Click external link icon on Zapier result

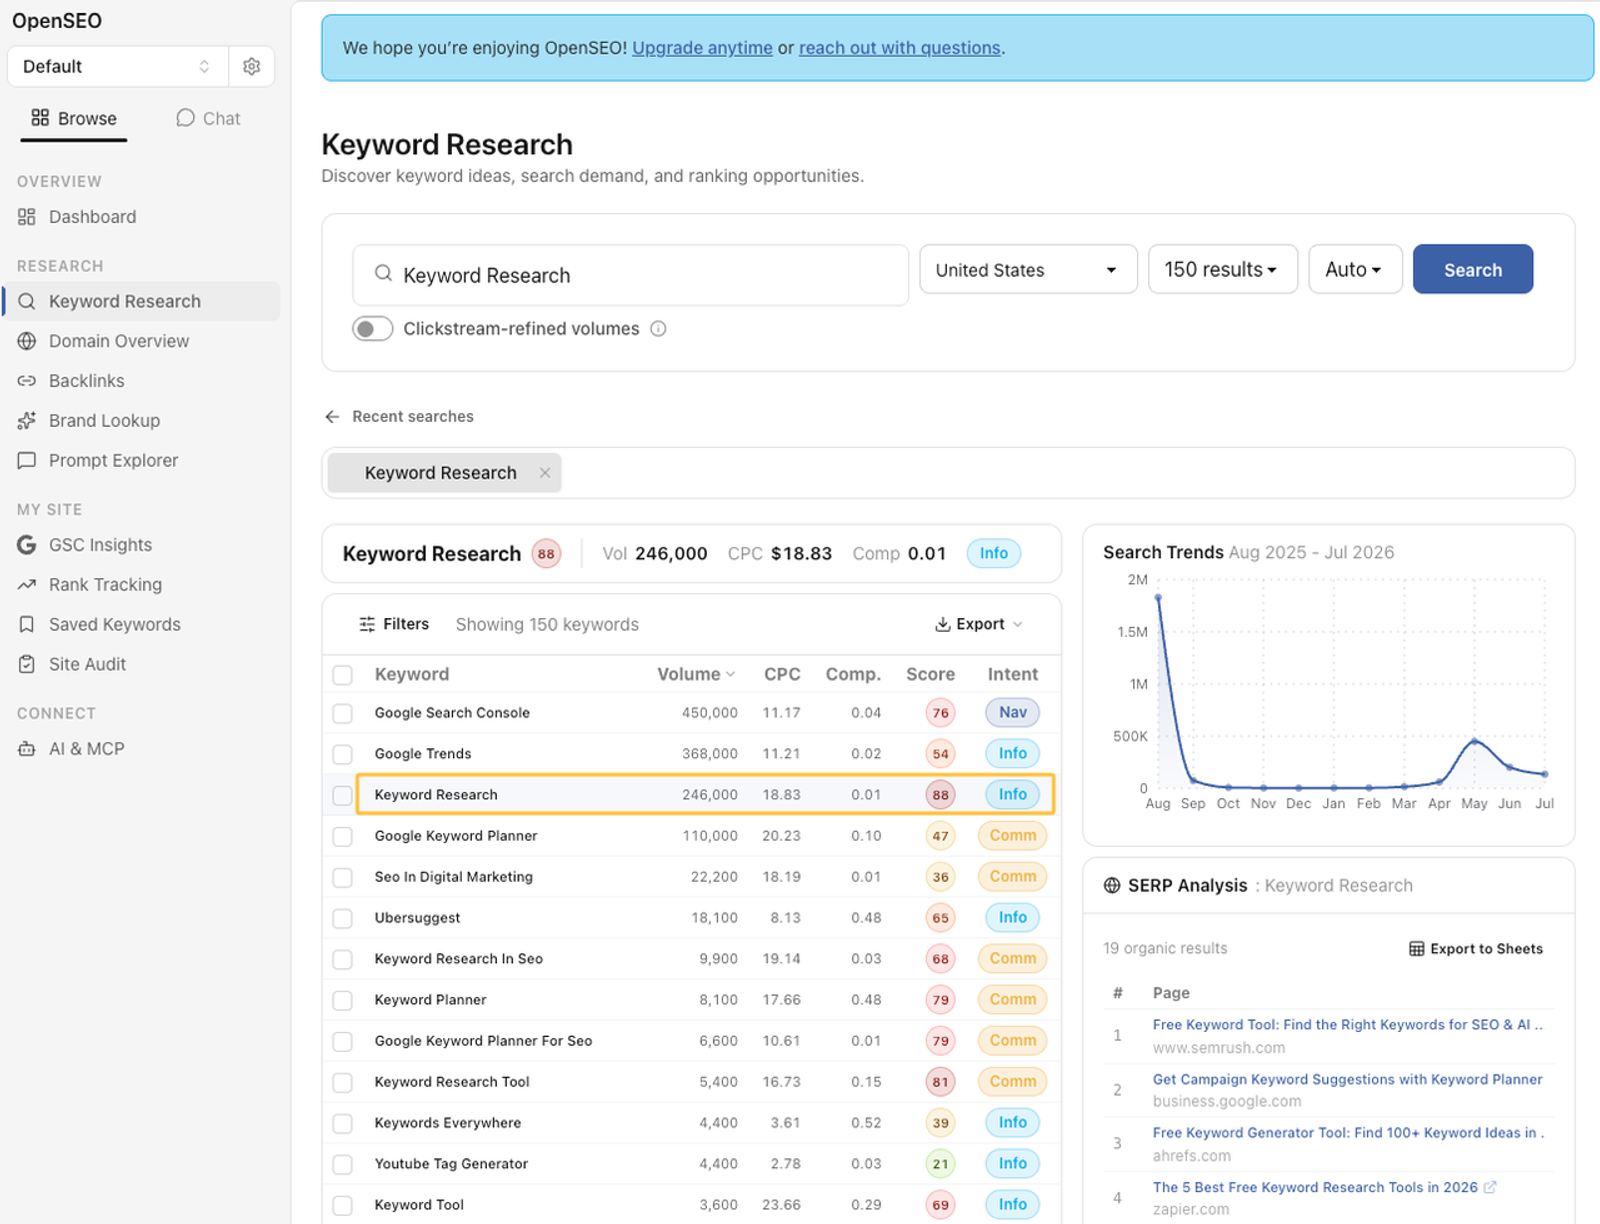(x=1490, y=1187)
